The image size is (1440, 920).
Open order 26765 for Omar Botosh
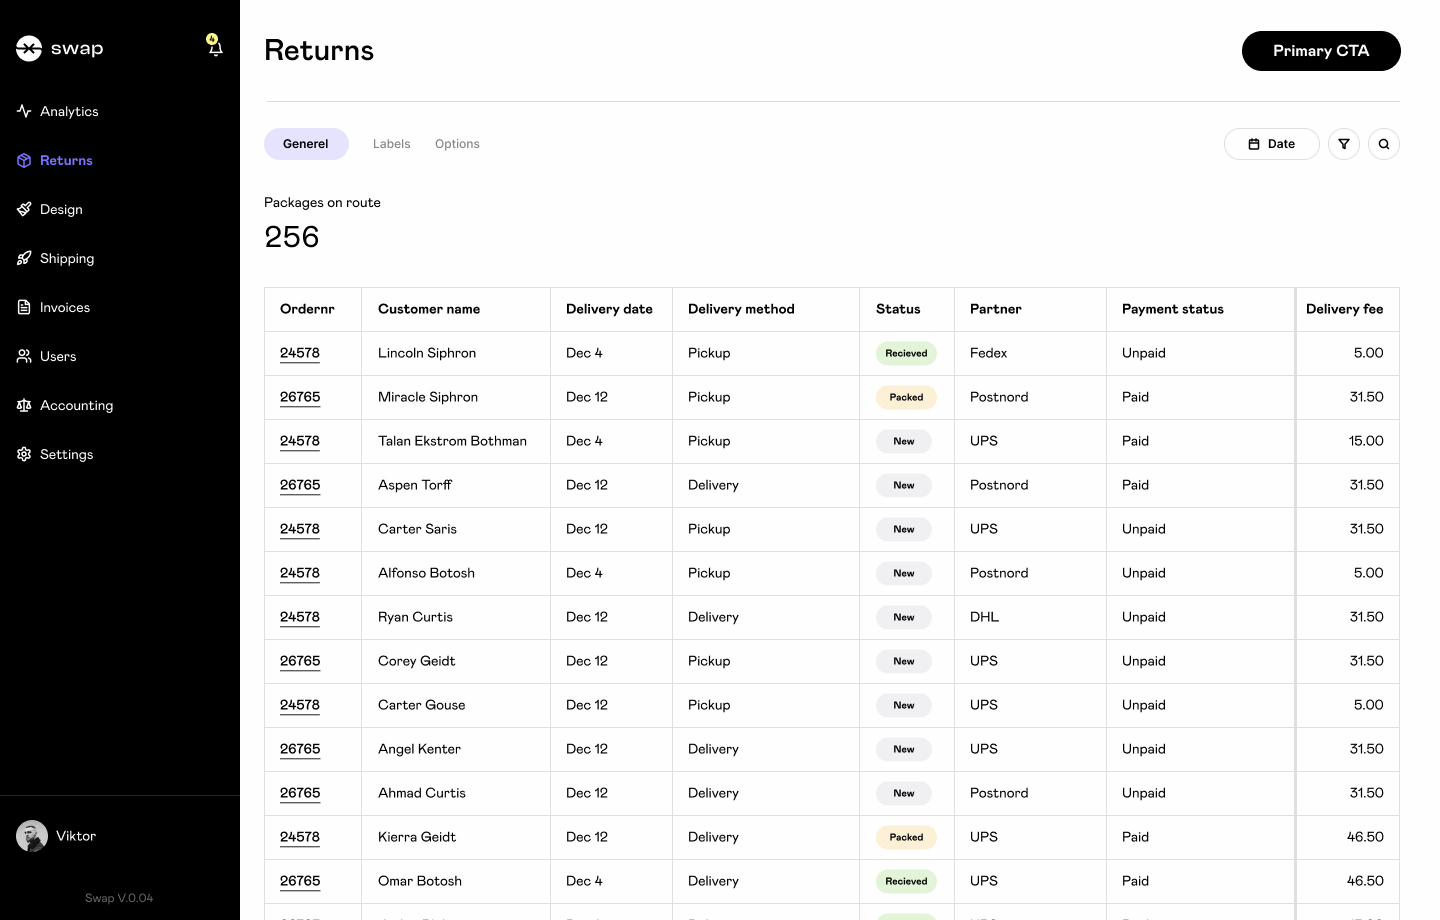coord(300,881)
